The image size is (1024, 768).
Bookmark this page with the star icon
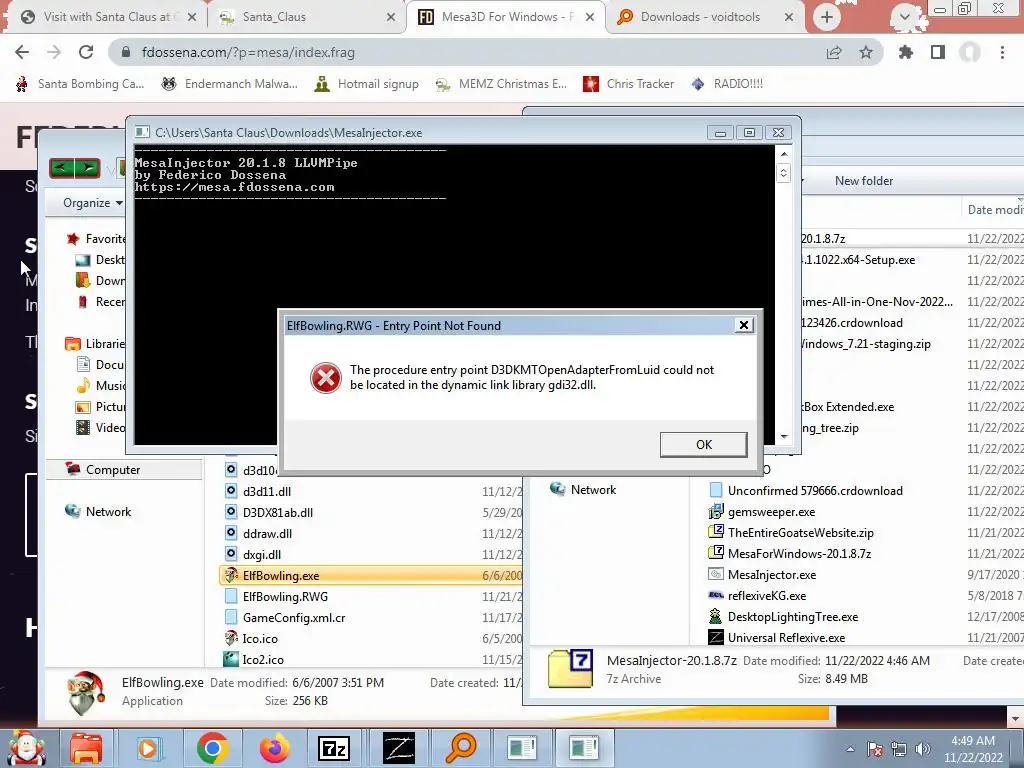(866, 52)
